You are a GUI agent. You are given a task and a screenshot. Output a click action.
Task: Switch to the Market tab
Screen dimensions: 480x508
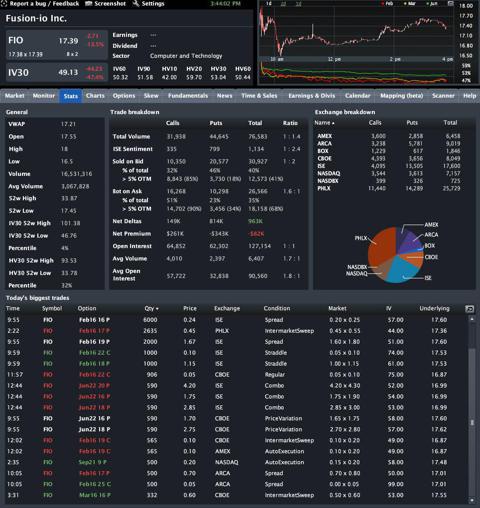[15, 96]
